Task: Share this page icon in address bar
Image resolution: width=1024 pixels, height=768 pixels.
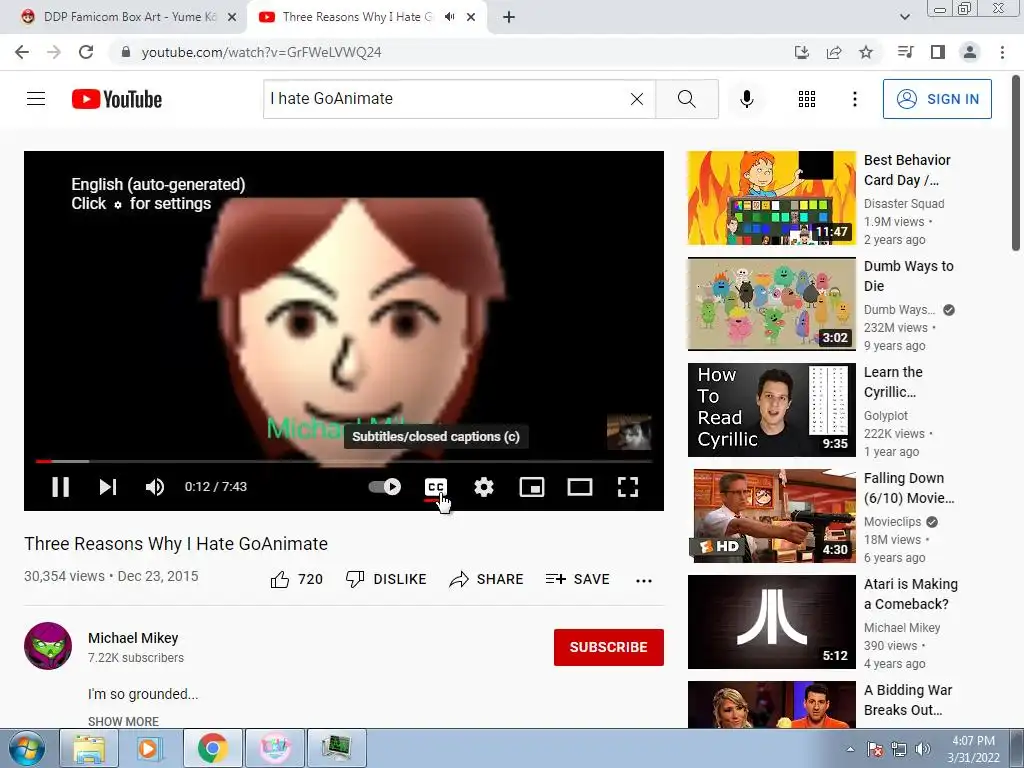Action: (833, 52)
